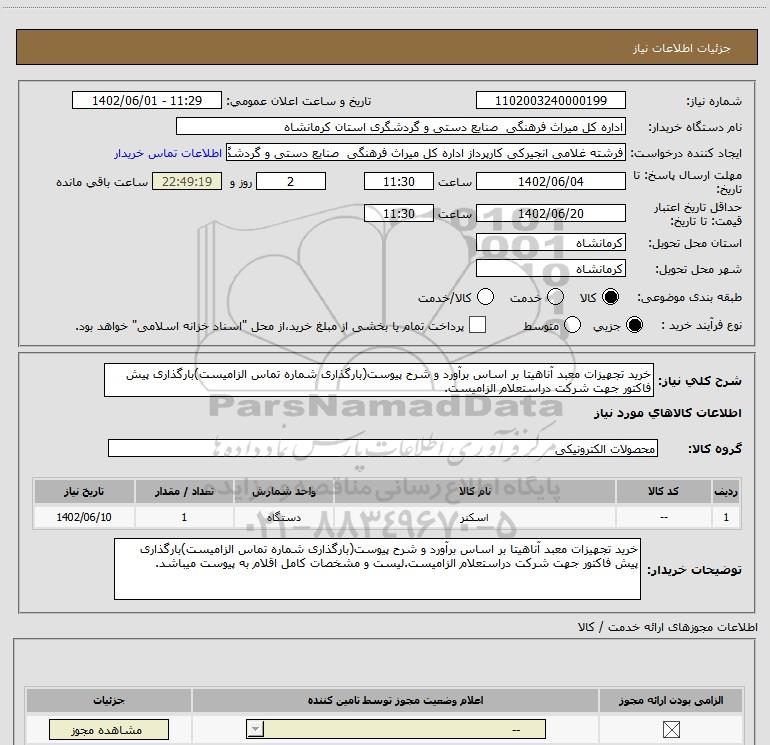
Task: Click the general need description text box
Action: tap(379, 380)
